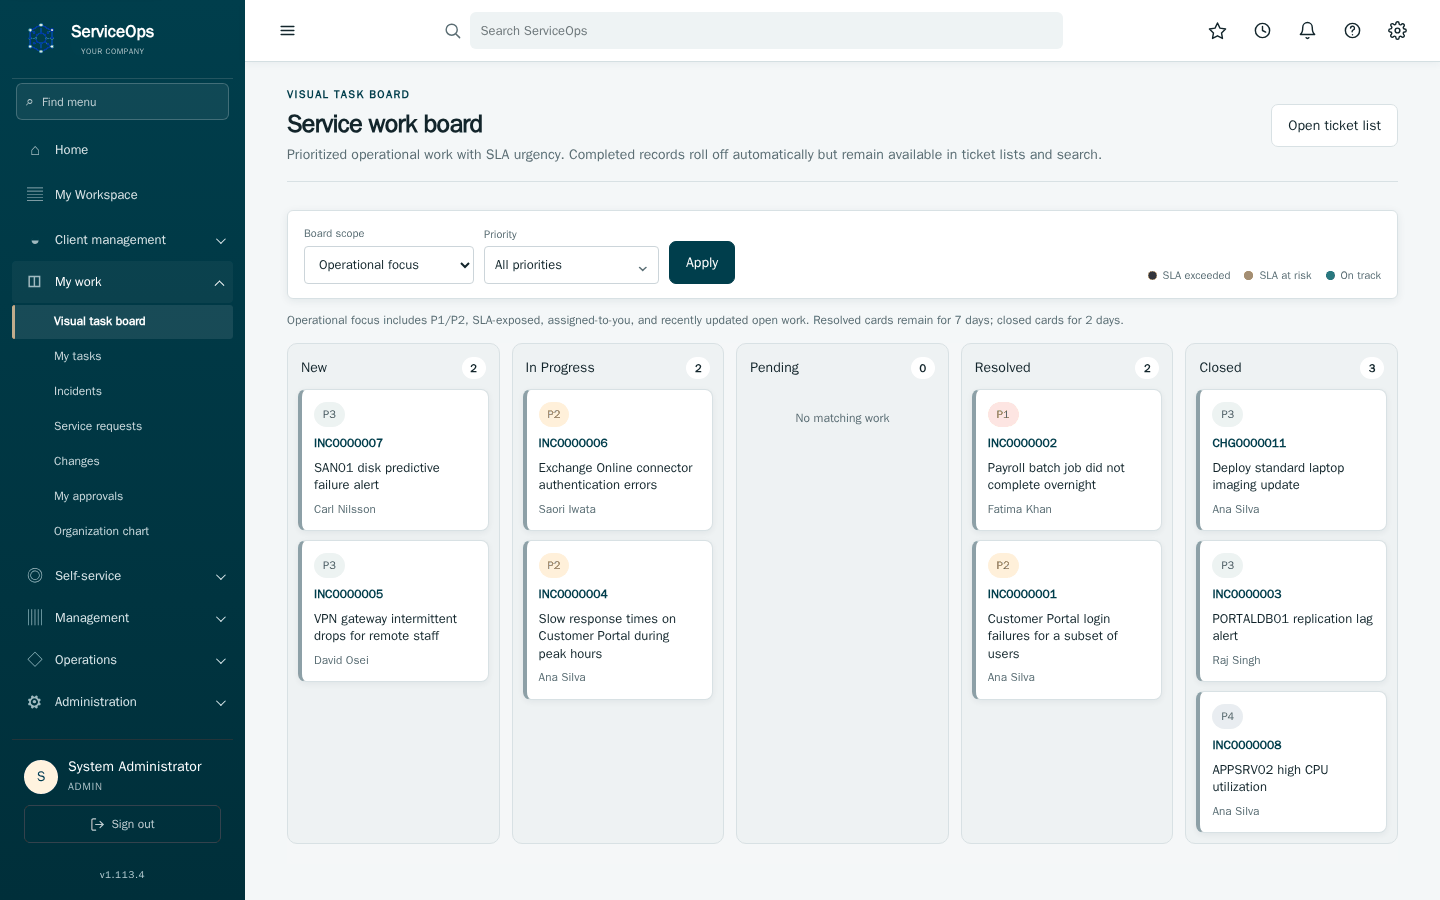Open ticket INC0000007 link
The width and height of the screenshot is (1440, 900).
coord(348,443)
